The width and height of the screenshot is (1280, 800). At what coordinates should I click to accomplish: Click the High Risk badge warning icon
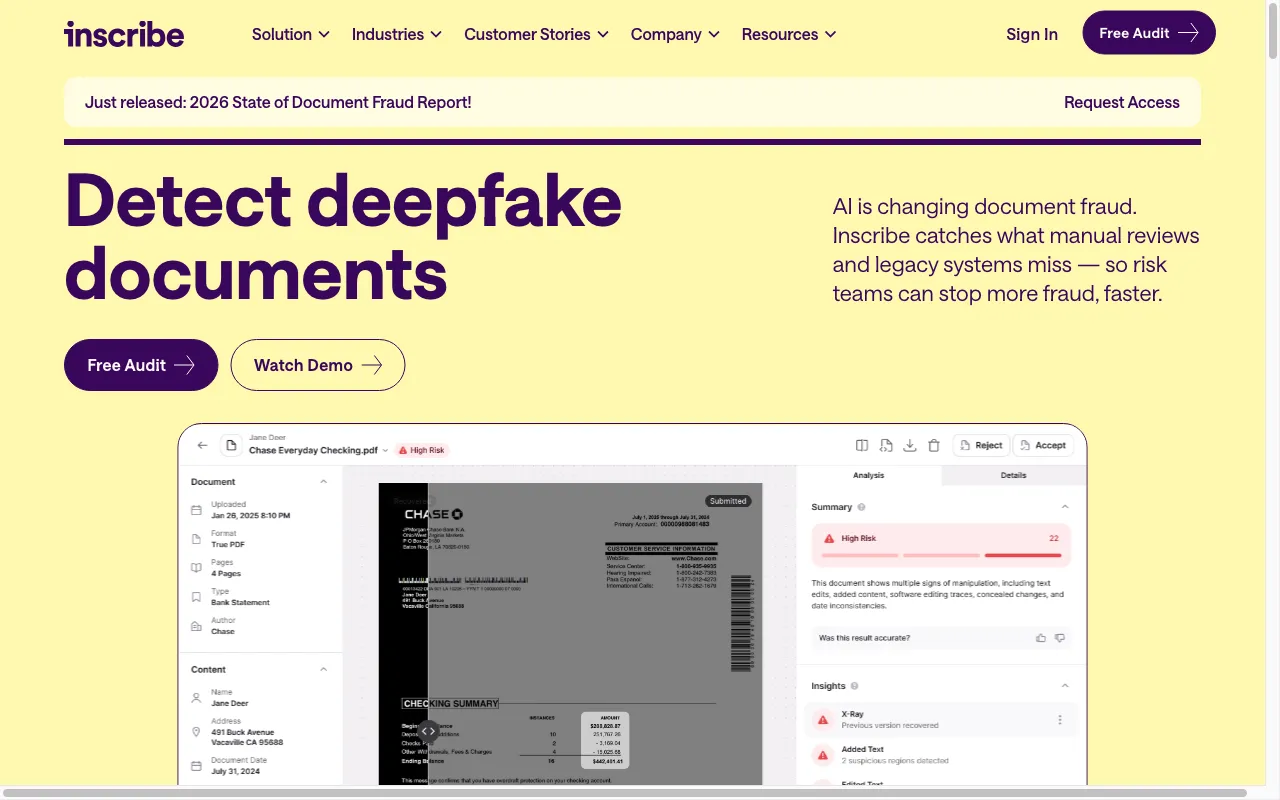tap(403, 450)
